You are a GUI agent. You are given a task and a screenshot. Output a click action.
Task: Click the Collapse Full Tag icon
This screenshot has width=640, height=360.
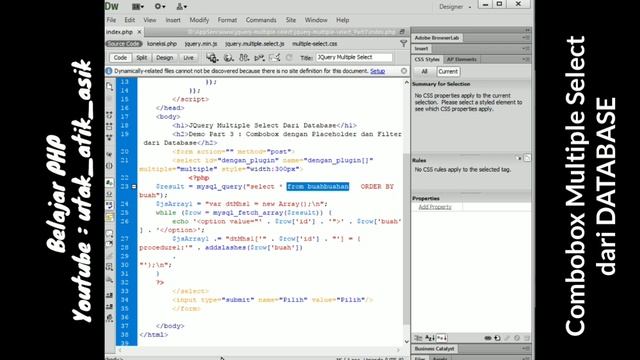pos(109,114)
